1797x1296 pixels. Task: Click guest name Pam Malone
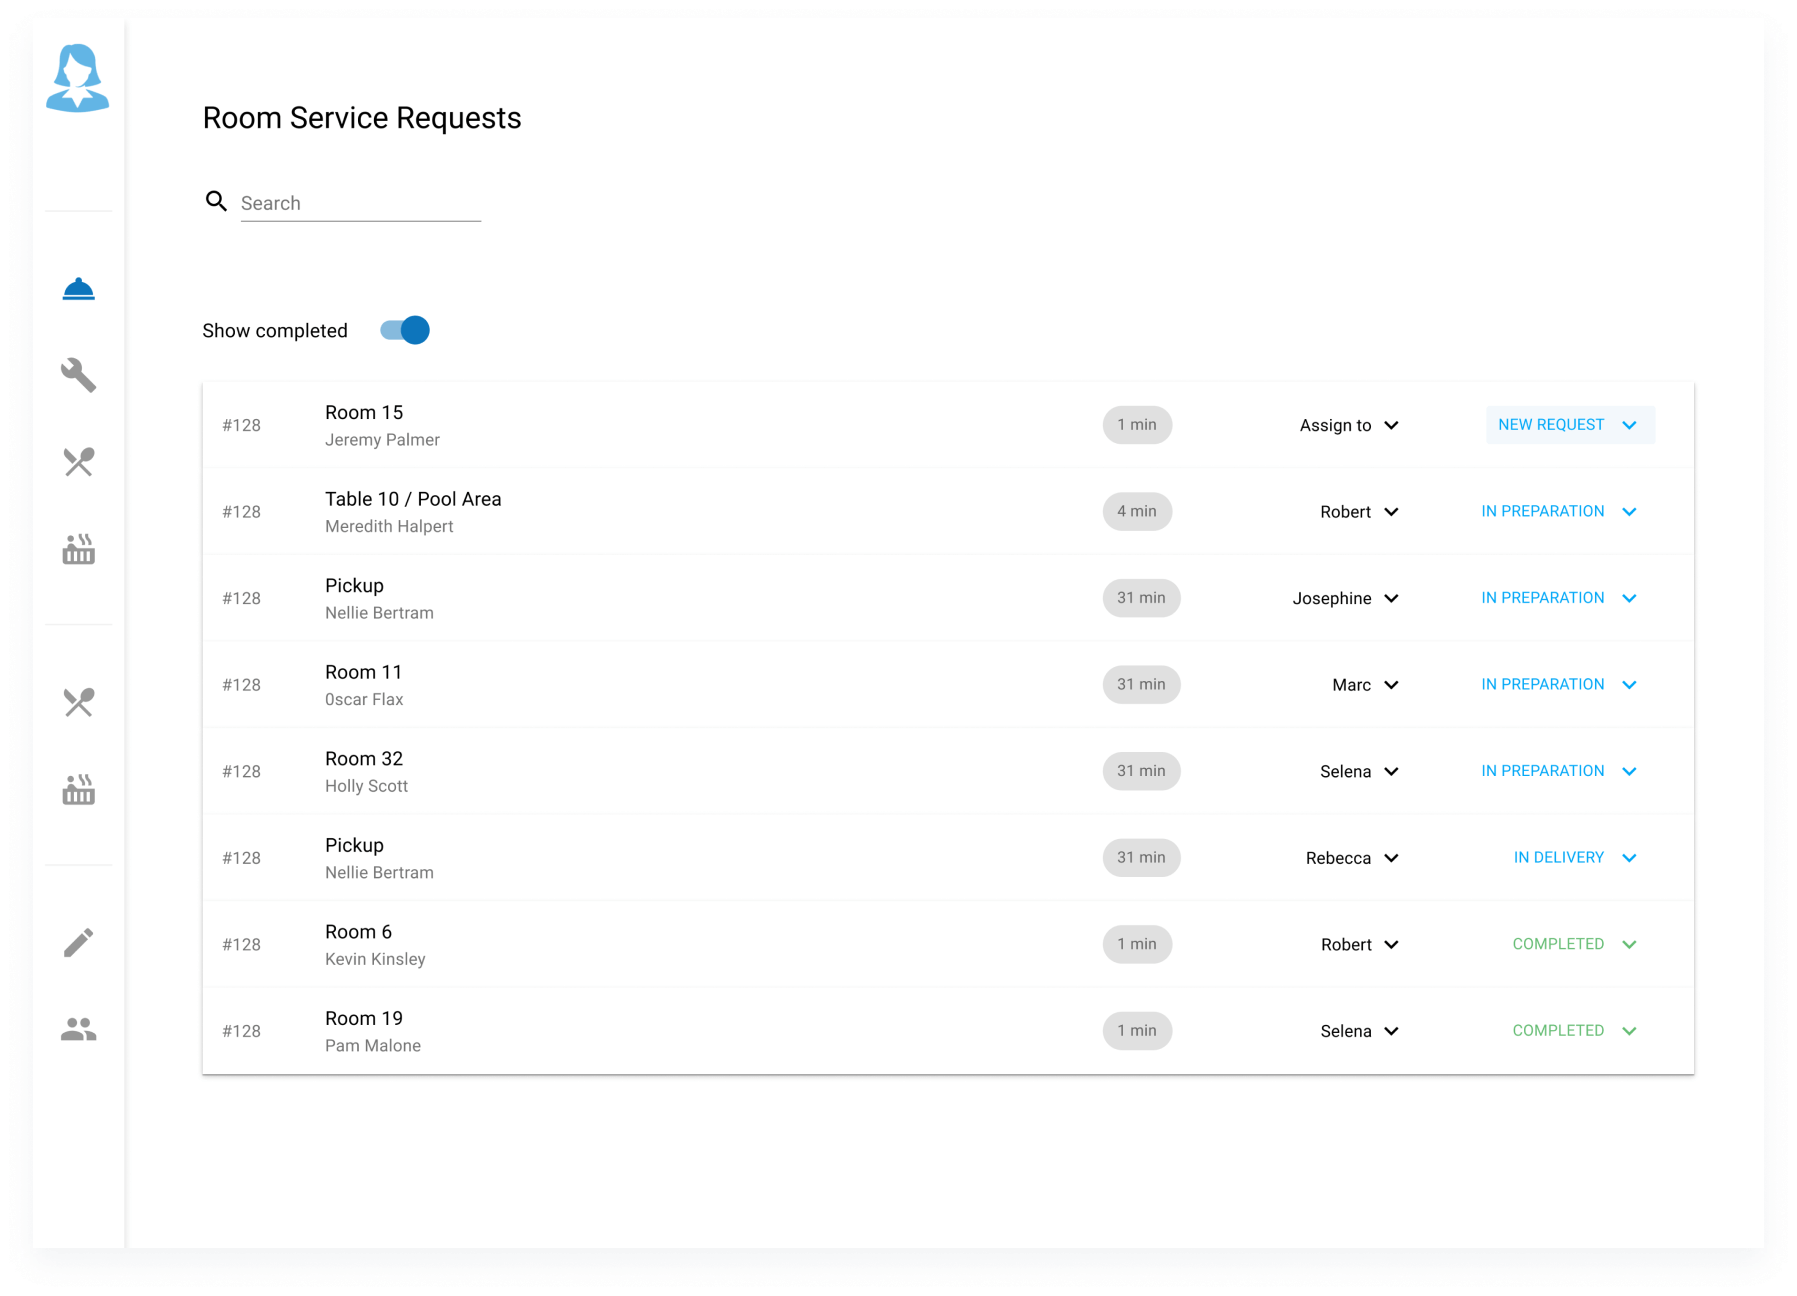tap(373, 1046)
